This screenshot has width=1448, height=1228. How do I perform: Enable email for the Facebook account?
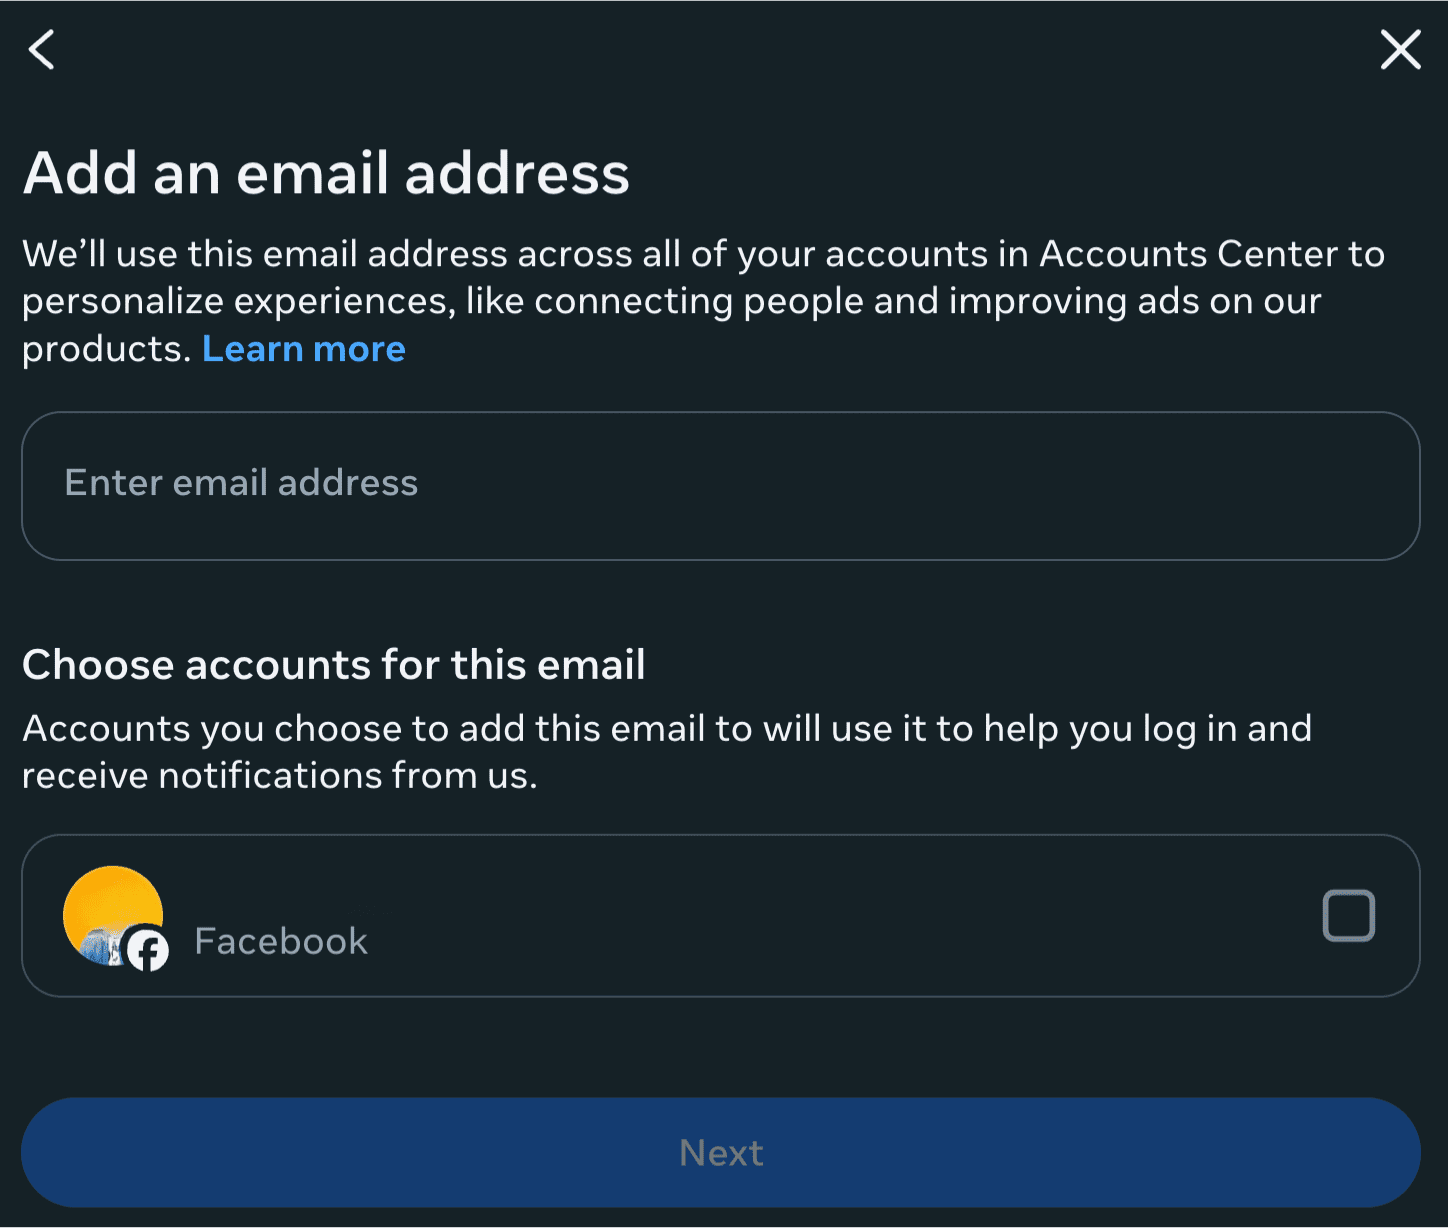(1349, 915)
